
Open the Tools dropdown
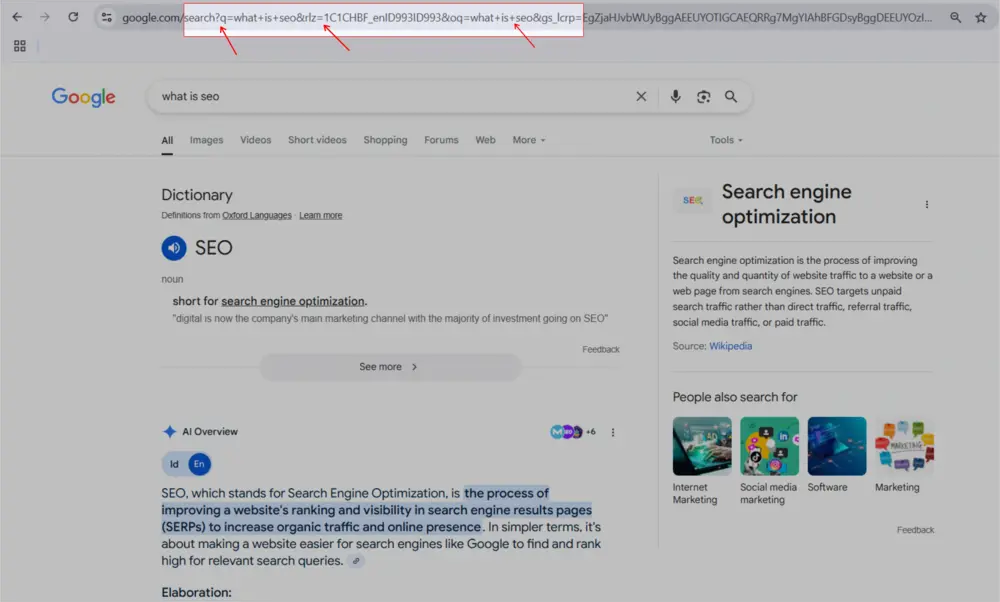(x=726, y=140)
